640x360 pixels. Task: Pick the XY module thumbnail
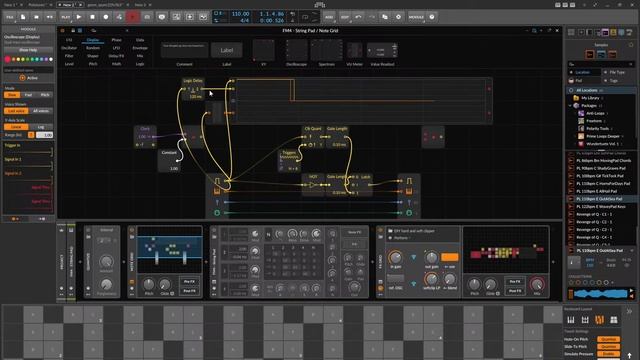(x=264, y=50)
